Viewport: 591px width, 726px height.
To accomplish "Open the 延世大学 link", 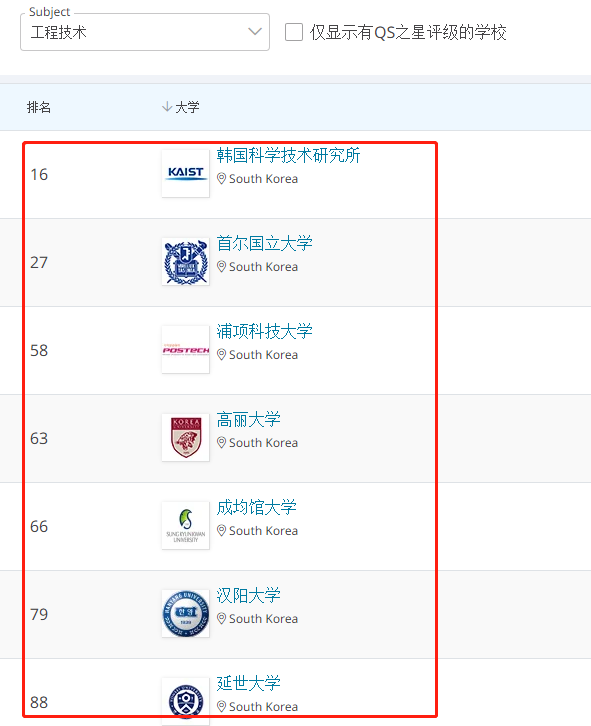I will tap(248, 683).
